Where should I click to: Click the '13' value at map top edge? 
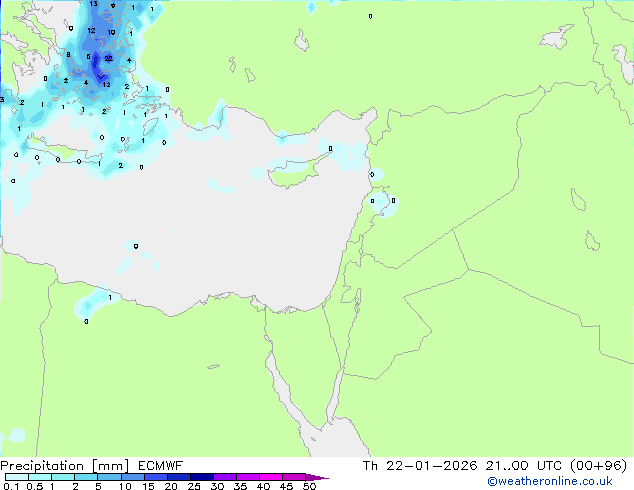93,4
